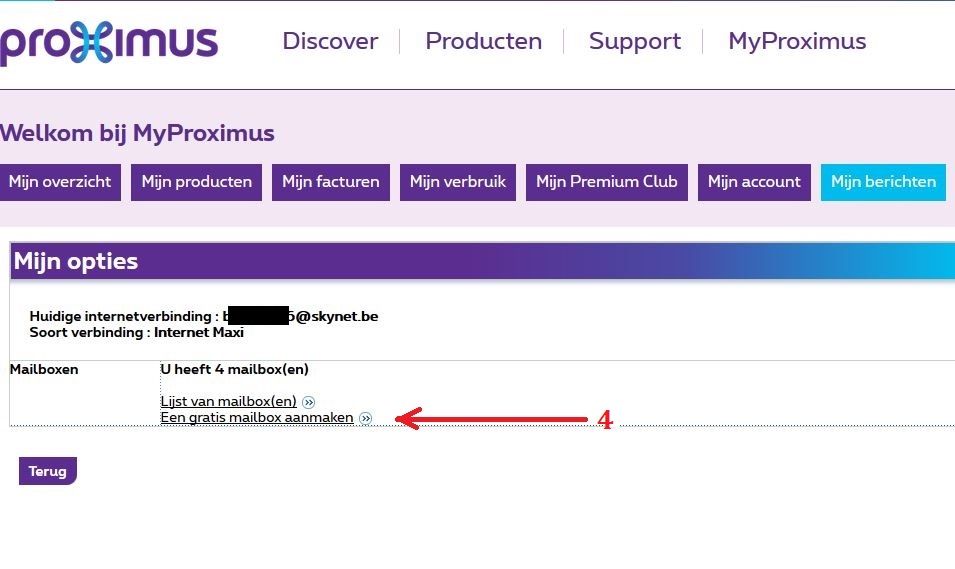Image resolution: width=955 pixels, height=569 pixels.
Task: Click arrow icon beside Een gratis mailbox aanmaken
Action: pyautogui.click(x=365, y=418)
